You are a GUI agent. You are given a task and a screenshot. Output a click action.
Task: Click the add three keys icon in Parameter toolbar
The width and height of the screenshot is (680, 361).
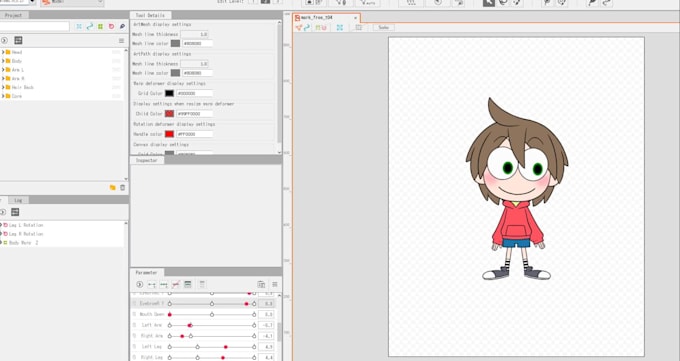coord(164,285)
